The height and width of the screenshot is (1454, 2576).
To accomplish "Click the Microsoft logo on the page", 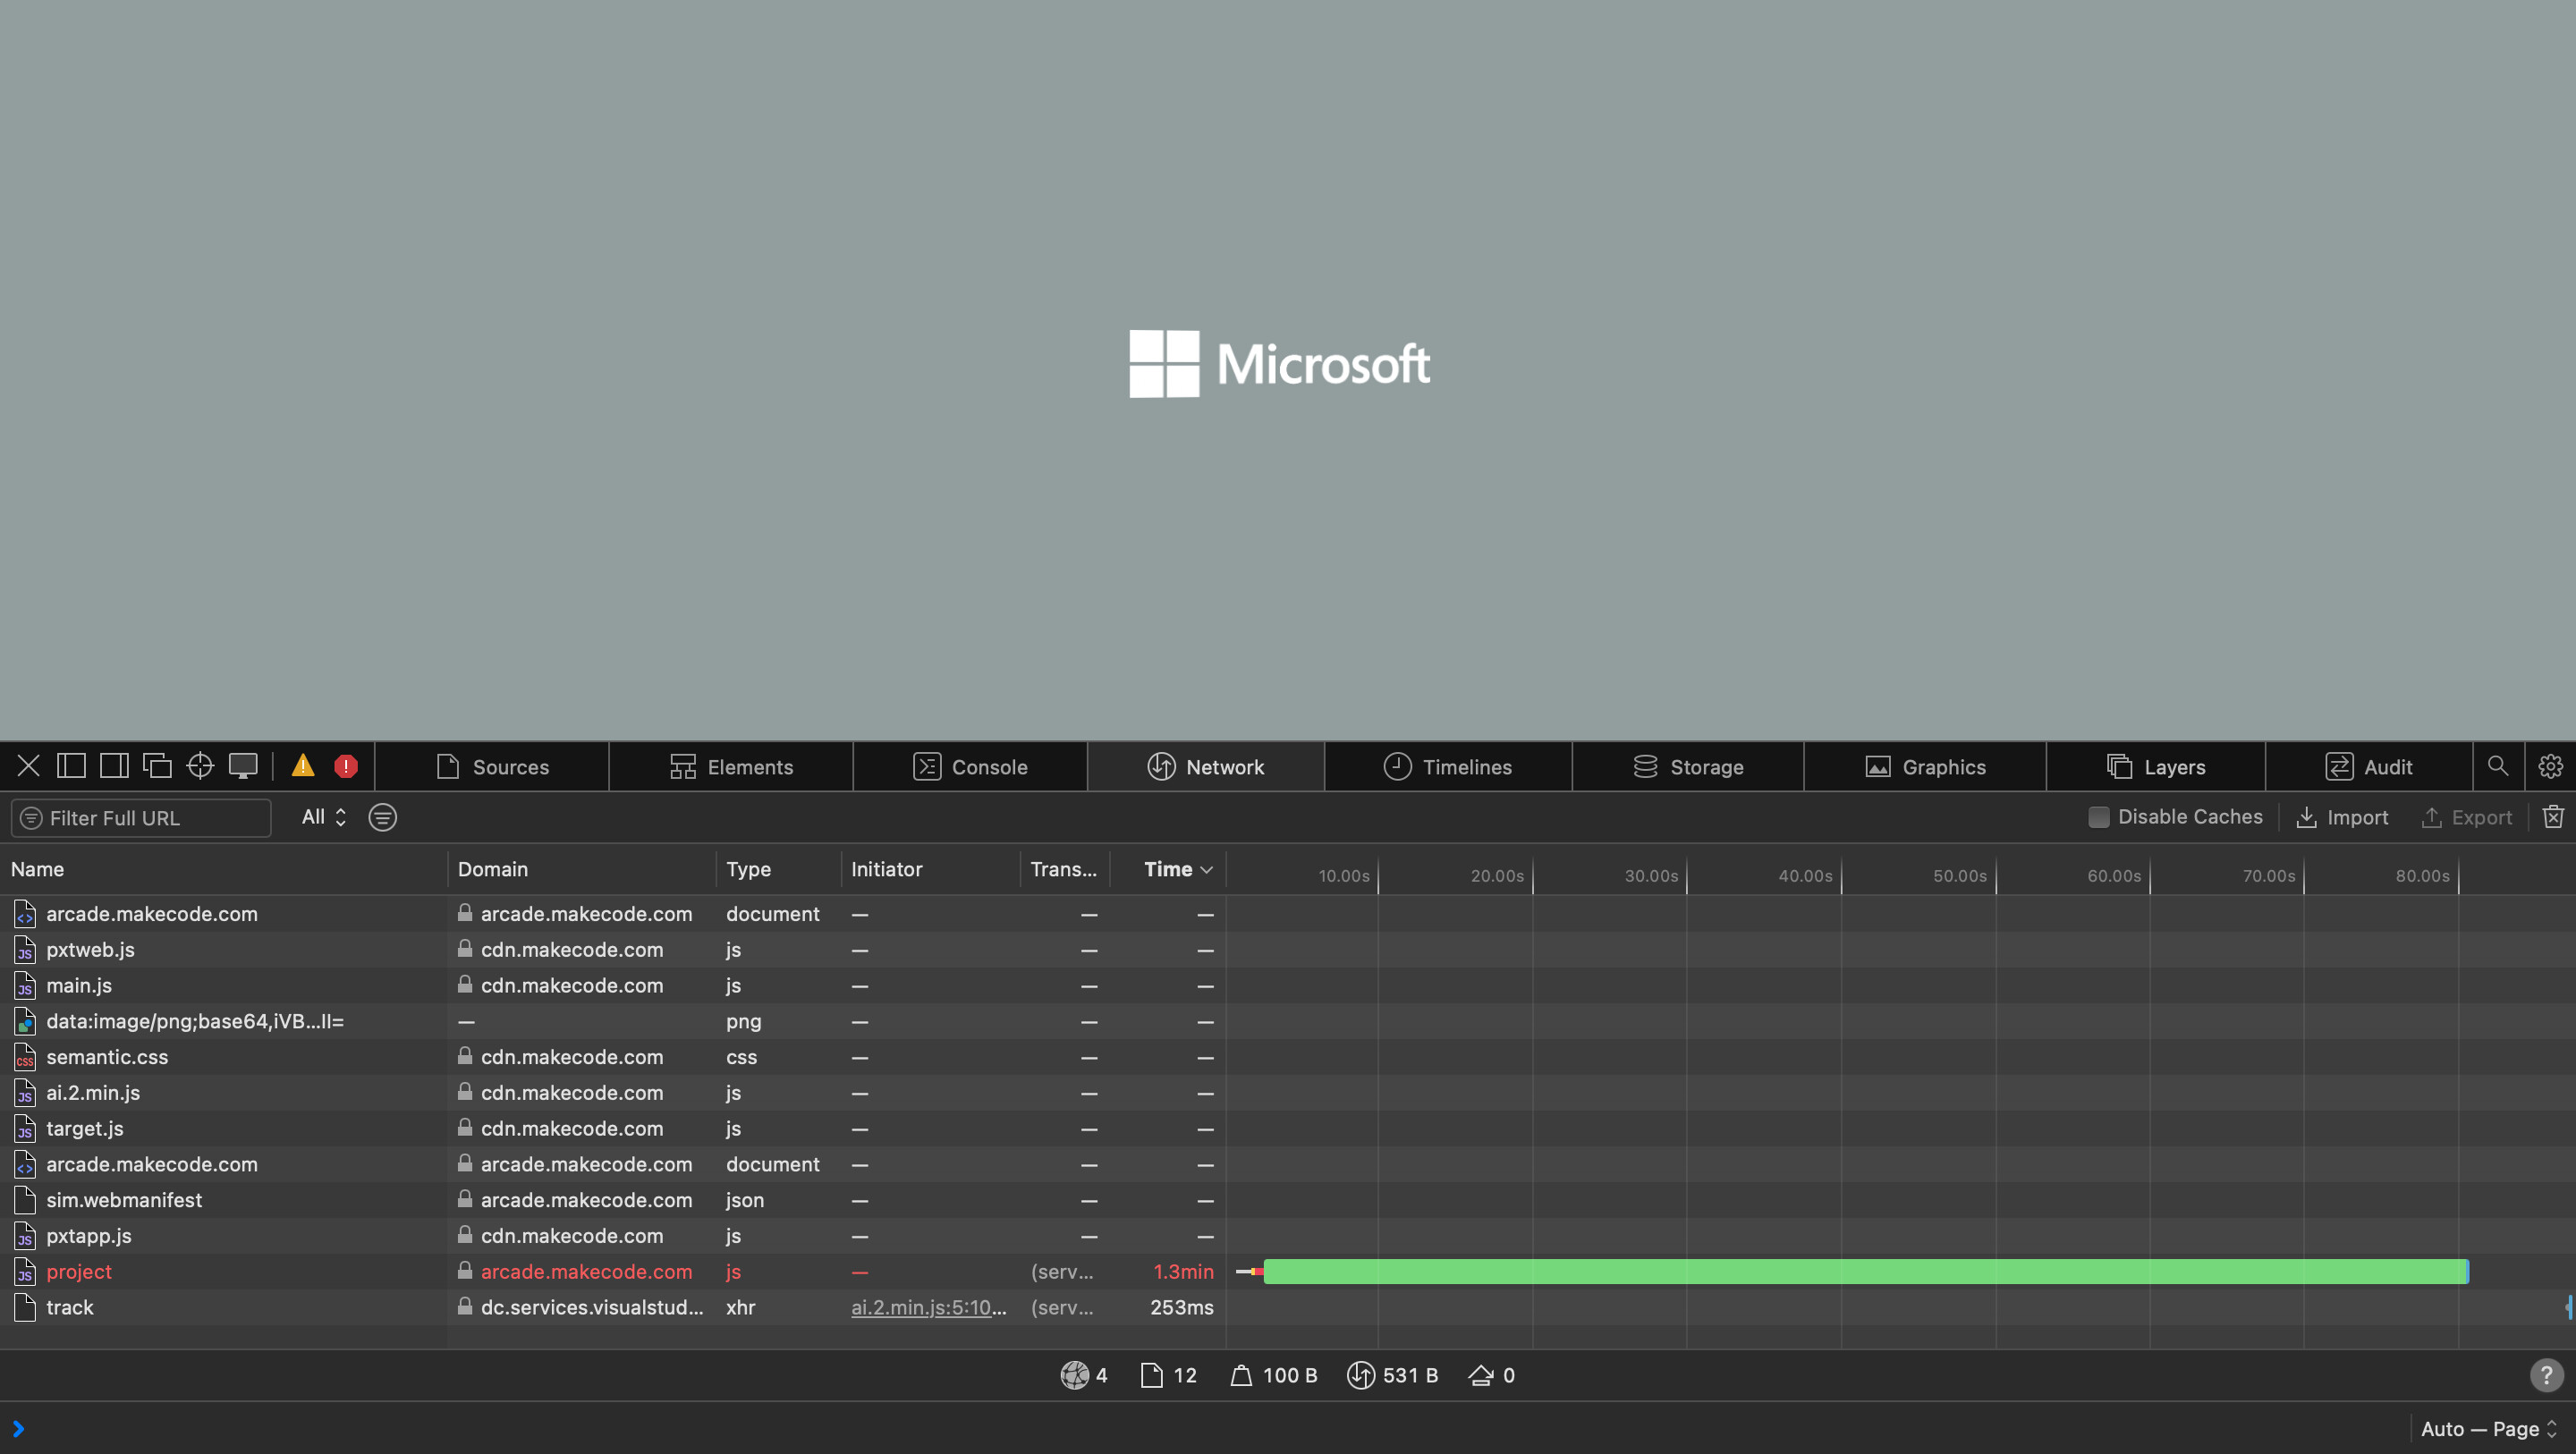I will click(1279, 364).
